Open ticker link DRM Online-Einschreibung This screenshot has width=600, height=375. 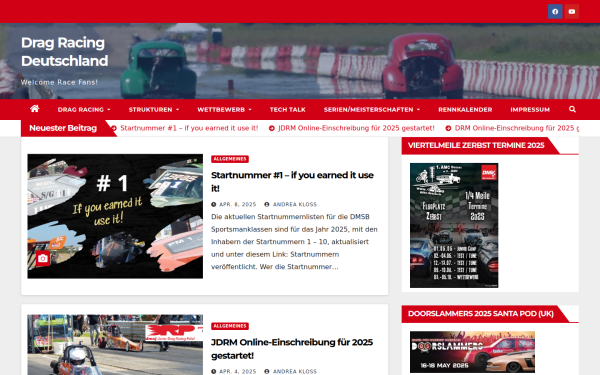pos(517,128)
